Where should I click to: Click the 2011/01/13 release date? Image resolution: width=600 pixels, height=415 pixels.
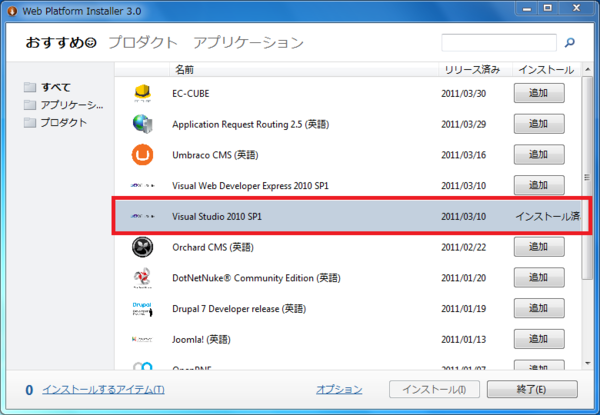click(x=463, y=339)
